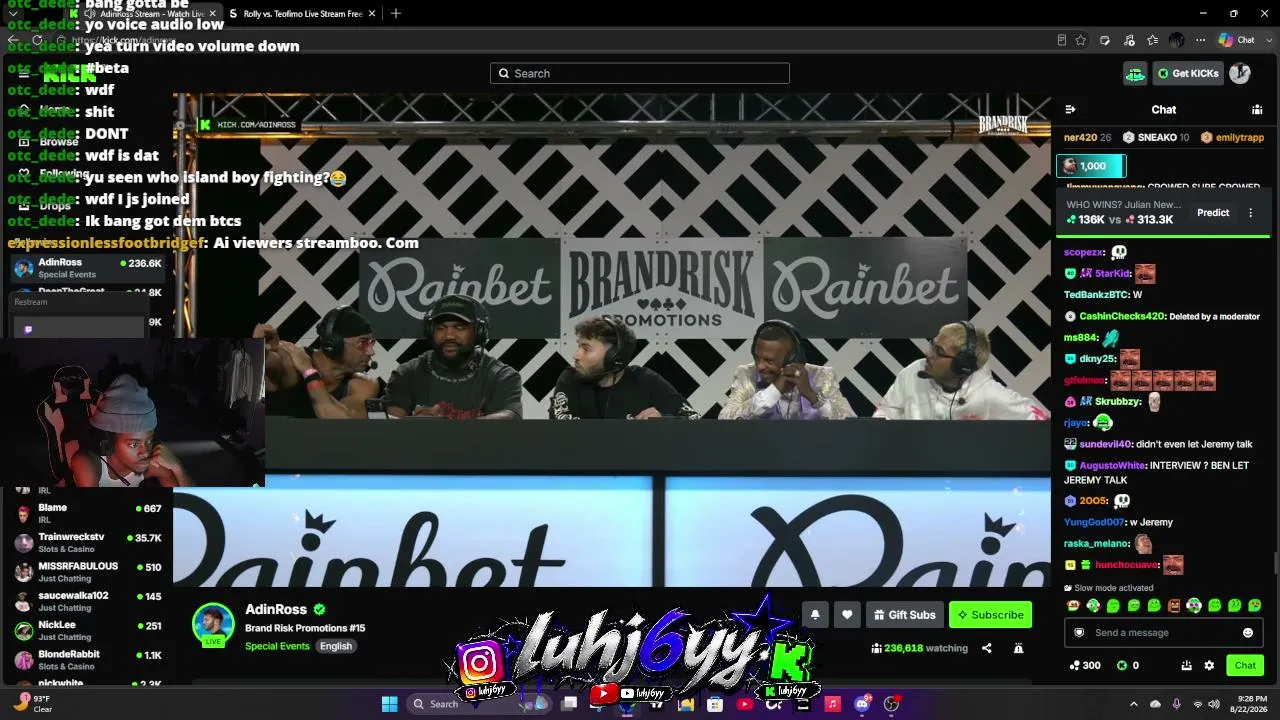Image resolution: width=1280 pixels, height=720 pixels.
Task: Toggle follow with the heart button
Action: [847, 615]
